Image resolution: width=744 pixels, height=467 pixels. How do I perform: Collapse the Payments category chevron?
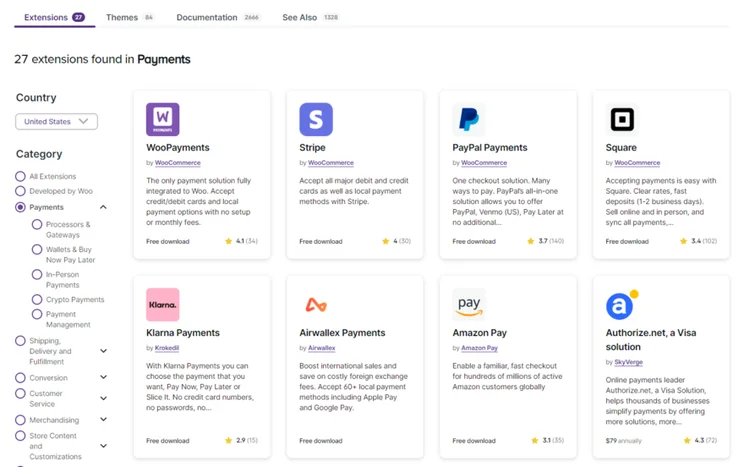pos(103,207)
